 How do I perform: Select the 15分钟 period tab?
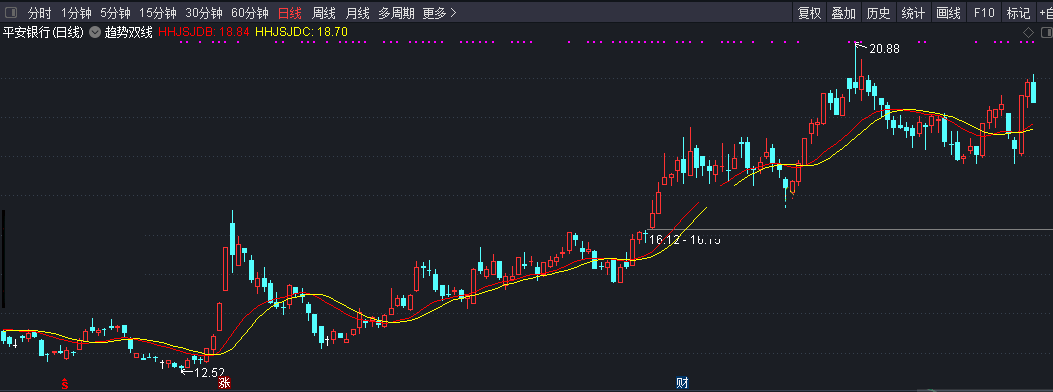pyautogui.click(x=158, y=13)
